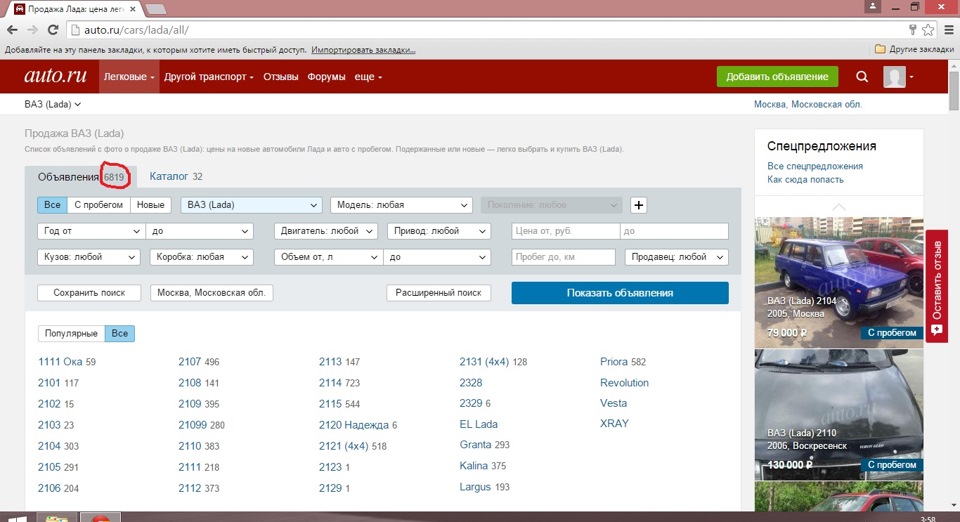Select the Популярные models toggle
This screenshot has height=522, width=960.
tap(71, 334)
